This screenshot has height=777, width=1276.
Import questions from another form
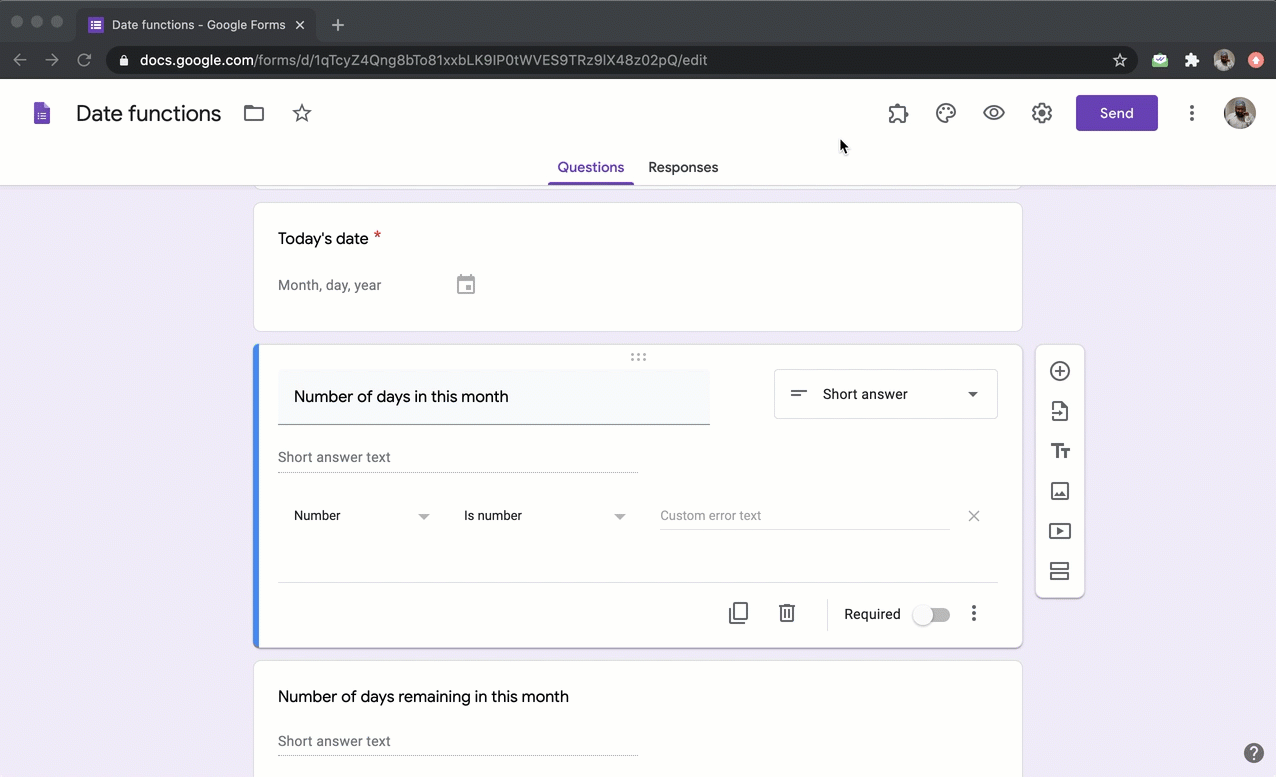click(x=1059, y=410)
